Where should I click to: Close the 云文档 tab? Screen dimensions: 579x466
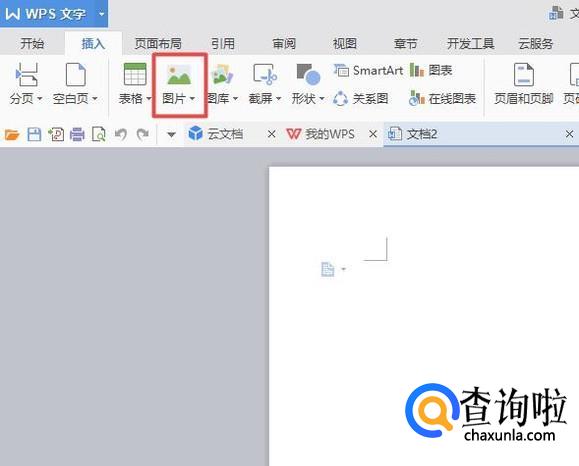click(271, 134)
